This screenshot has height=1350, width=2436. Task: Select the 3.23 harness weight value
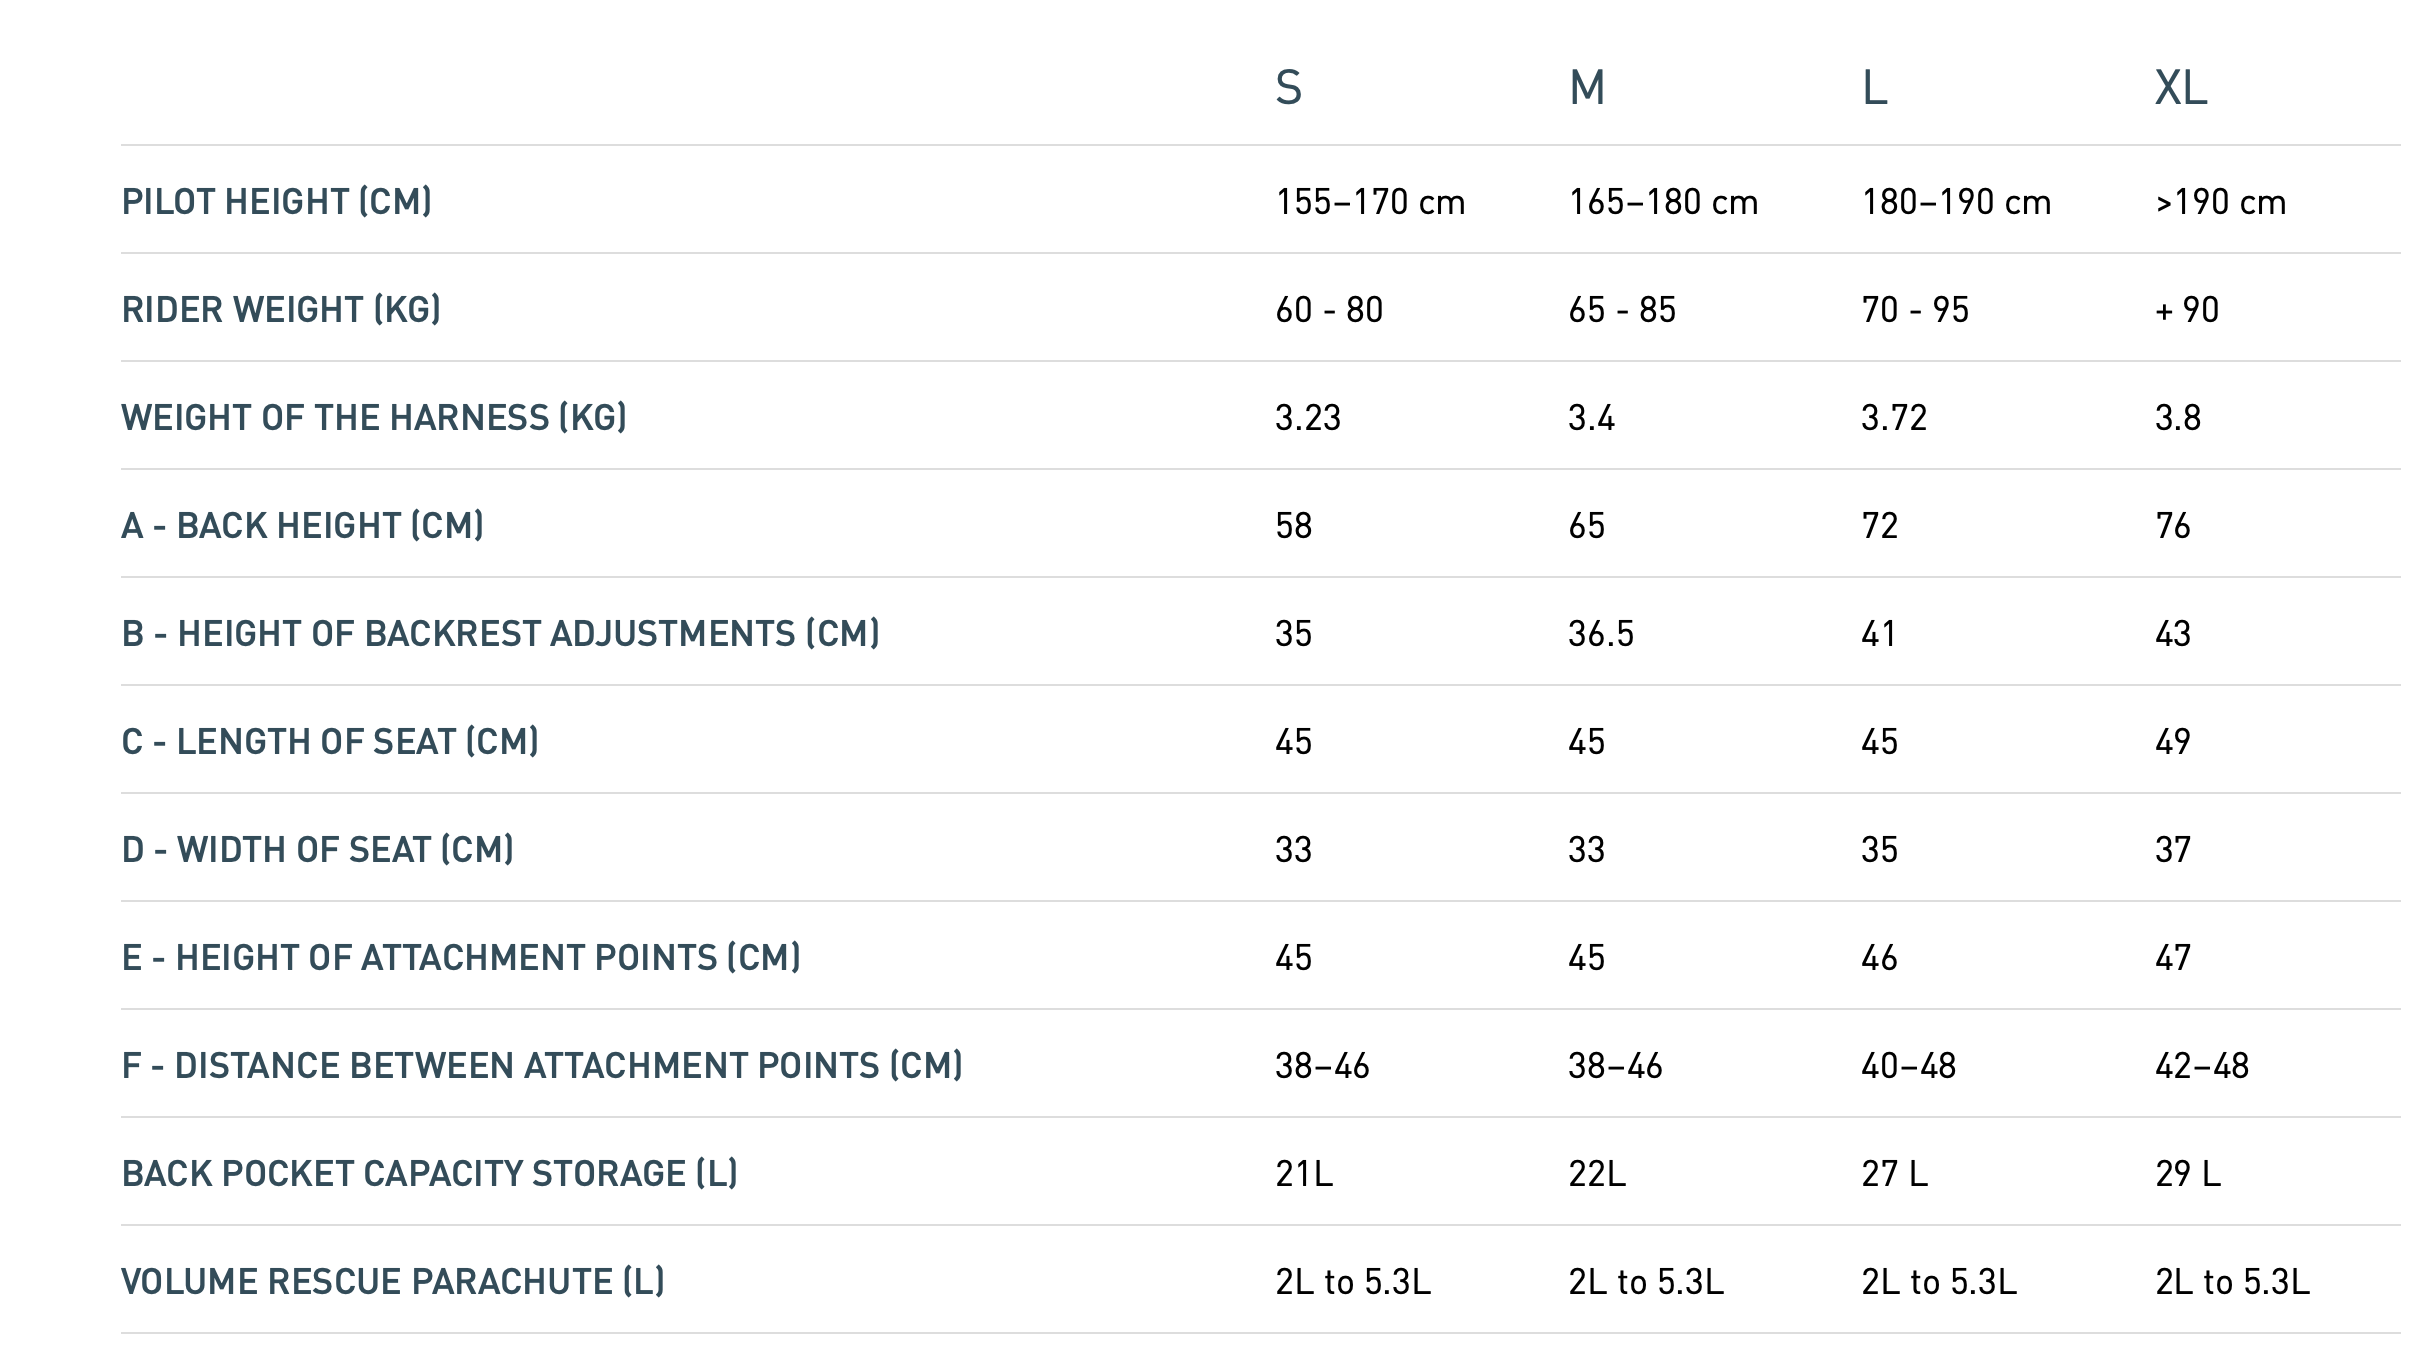(1307, 418)
